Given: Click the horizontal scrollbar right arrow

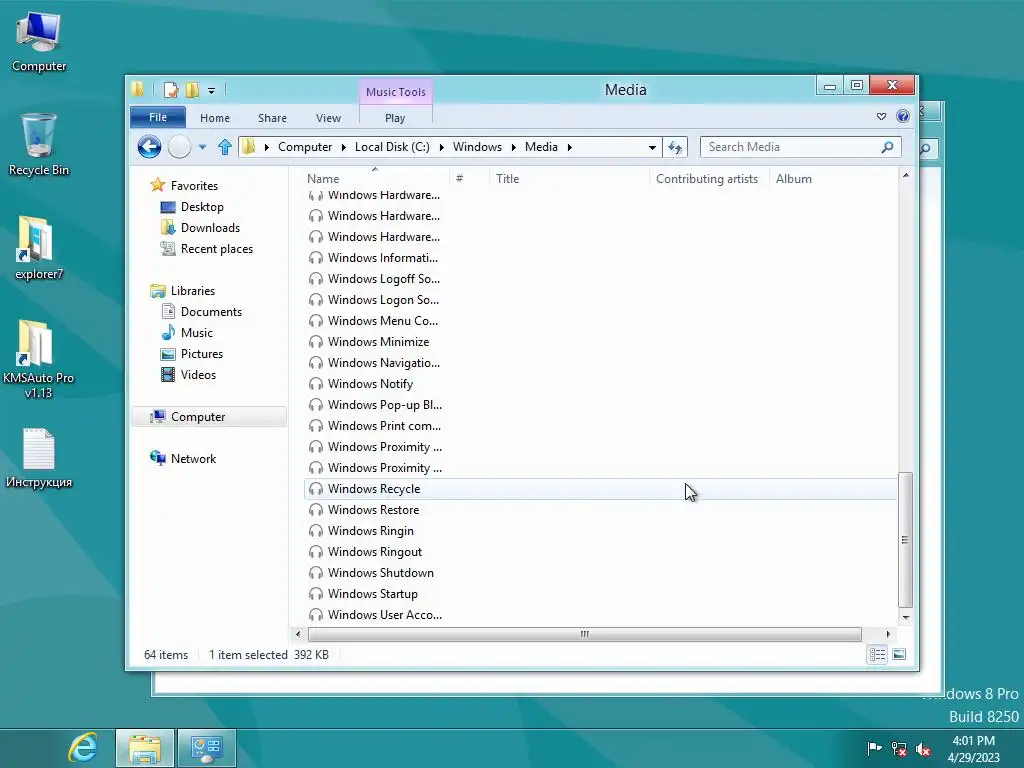Looking at the screenshot, I should coord(888,634).
